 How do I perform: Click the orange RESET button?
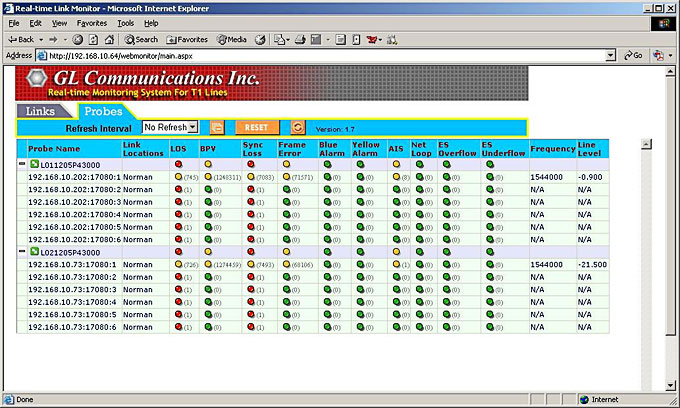257,127
